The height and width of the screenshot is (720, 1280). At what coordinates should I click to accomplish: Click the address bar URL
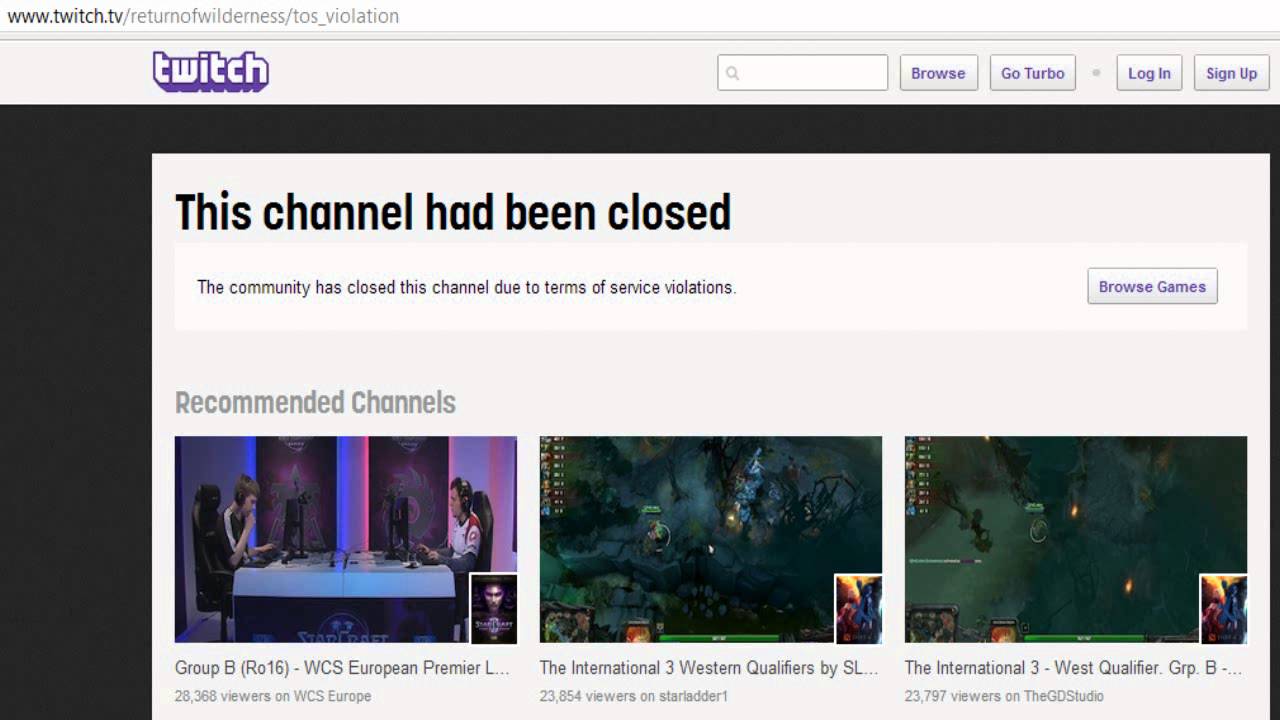[x=203, y=16]
